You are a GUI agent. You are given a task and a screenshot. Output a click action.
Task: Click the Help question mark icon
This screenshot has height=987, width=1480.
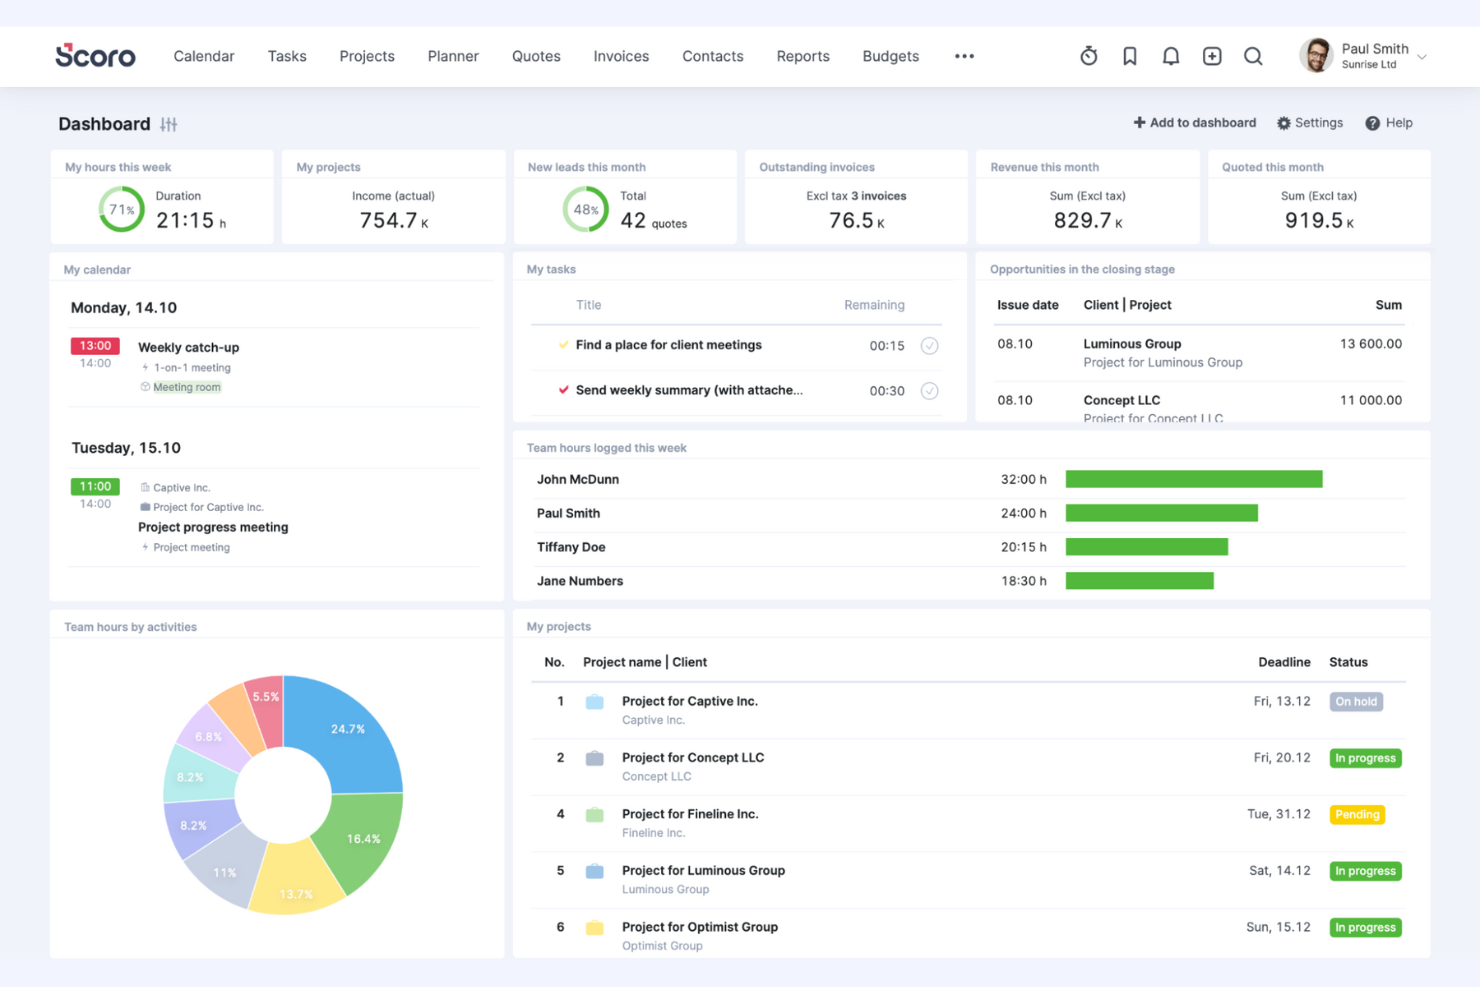1373,123
